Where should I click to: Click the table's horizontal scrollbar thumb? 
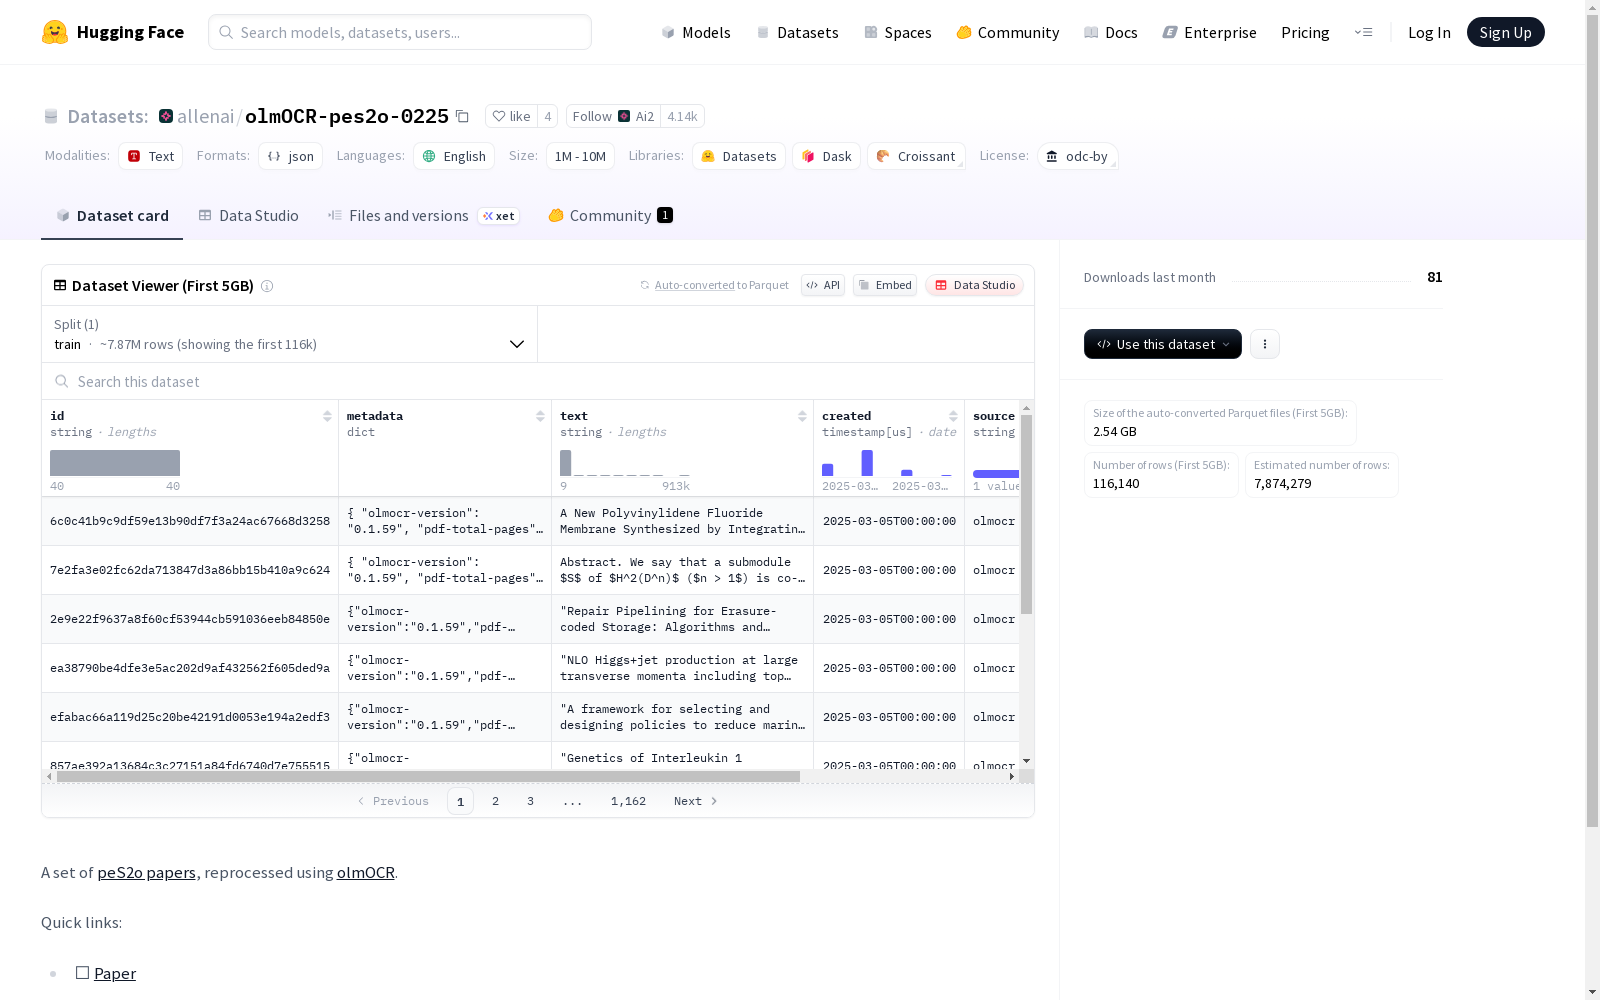pos(428,776)
